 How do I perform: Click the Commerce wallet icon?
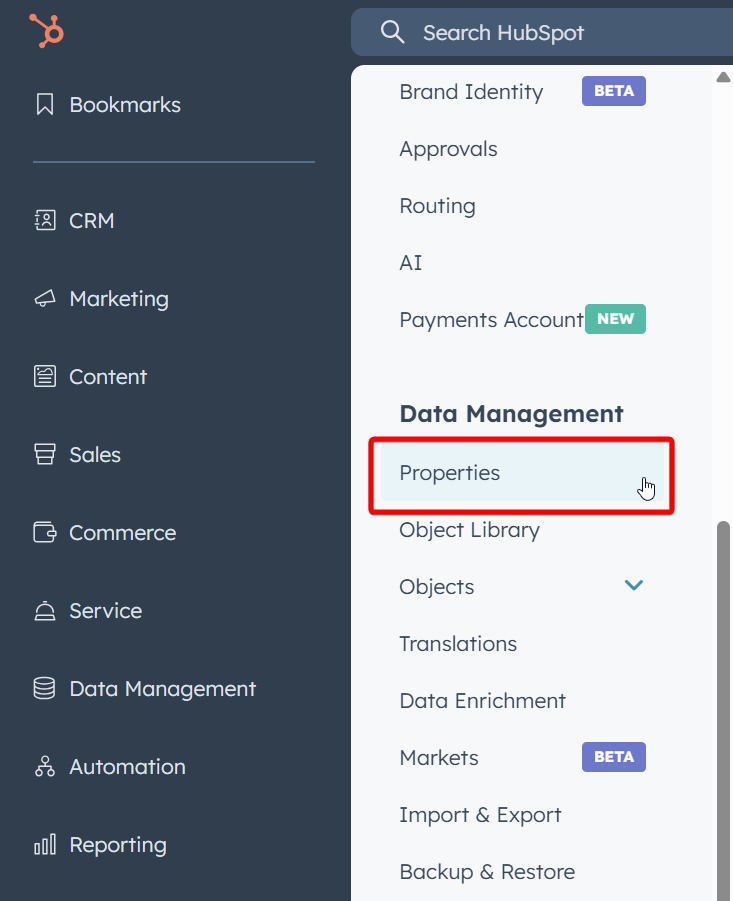[45, 533]
